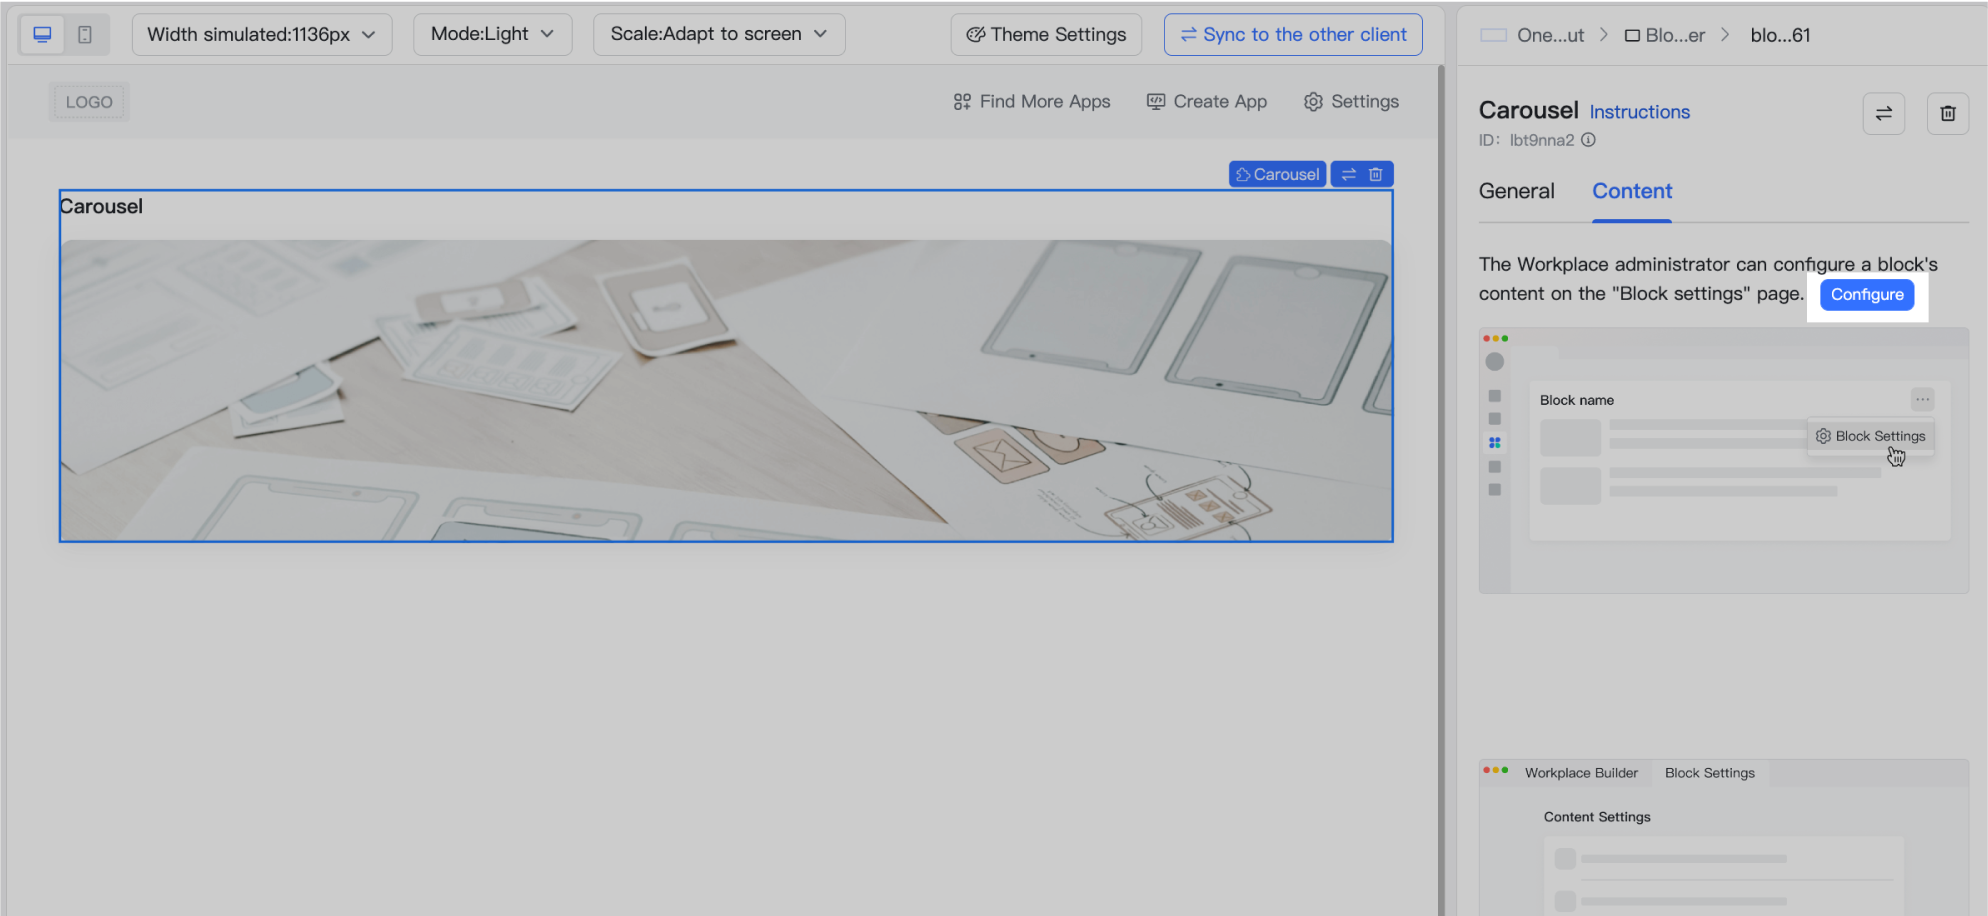Image resolution: width=1988 pixels, height=916 pixels.
Task: Click Content Settings heading
Action: 1597,817
